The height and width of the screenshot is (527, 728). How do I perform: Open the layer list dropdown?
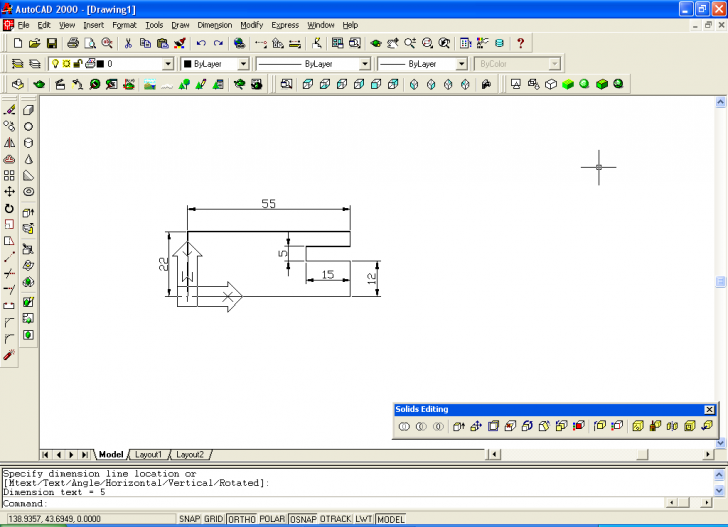pos(168,64)
